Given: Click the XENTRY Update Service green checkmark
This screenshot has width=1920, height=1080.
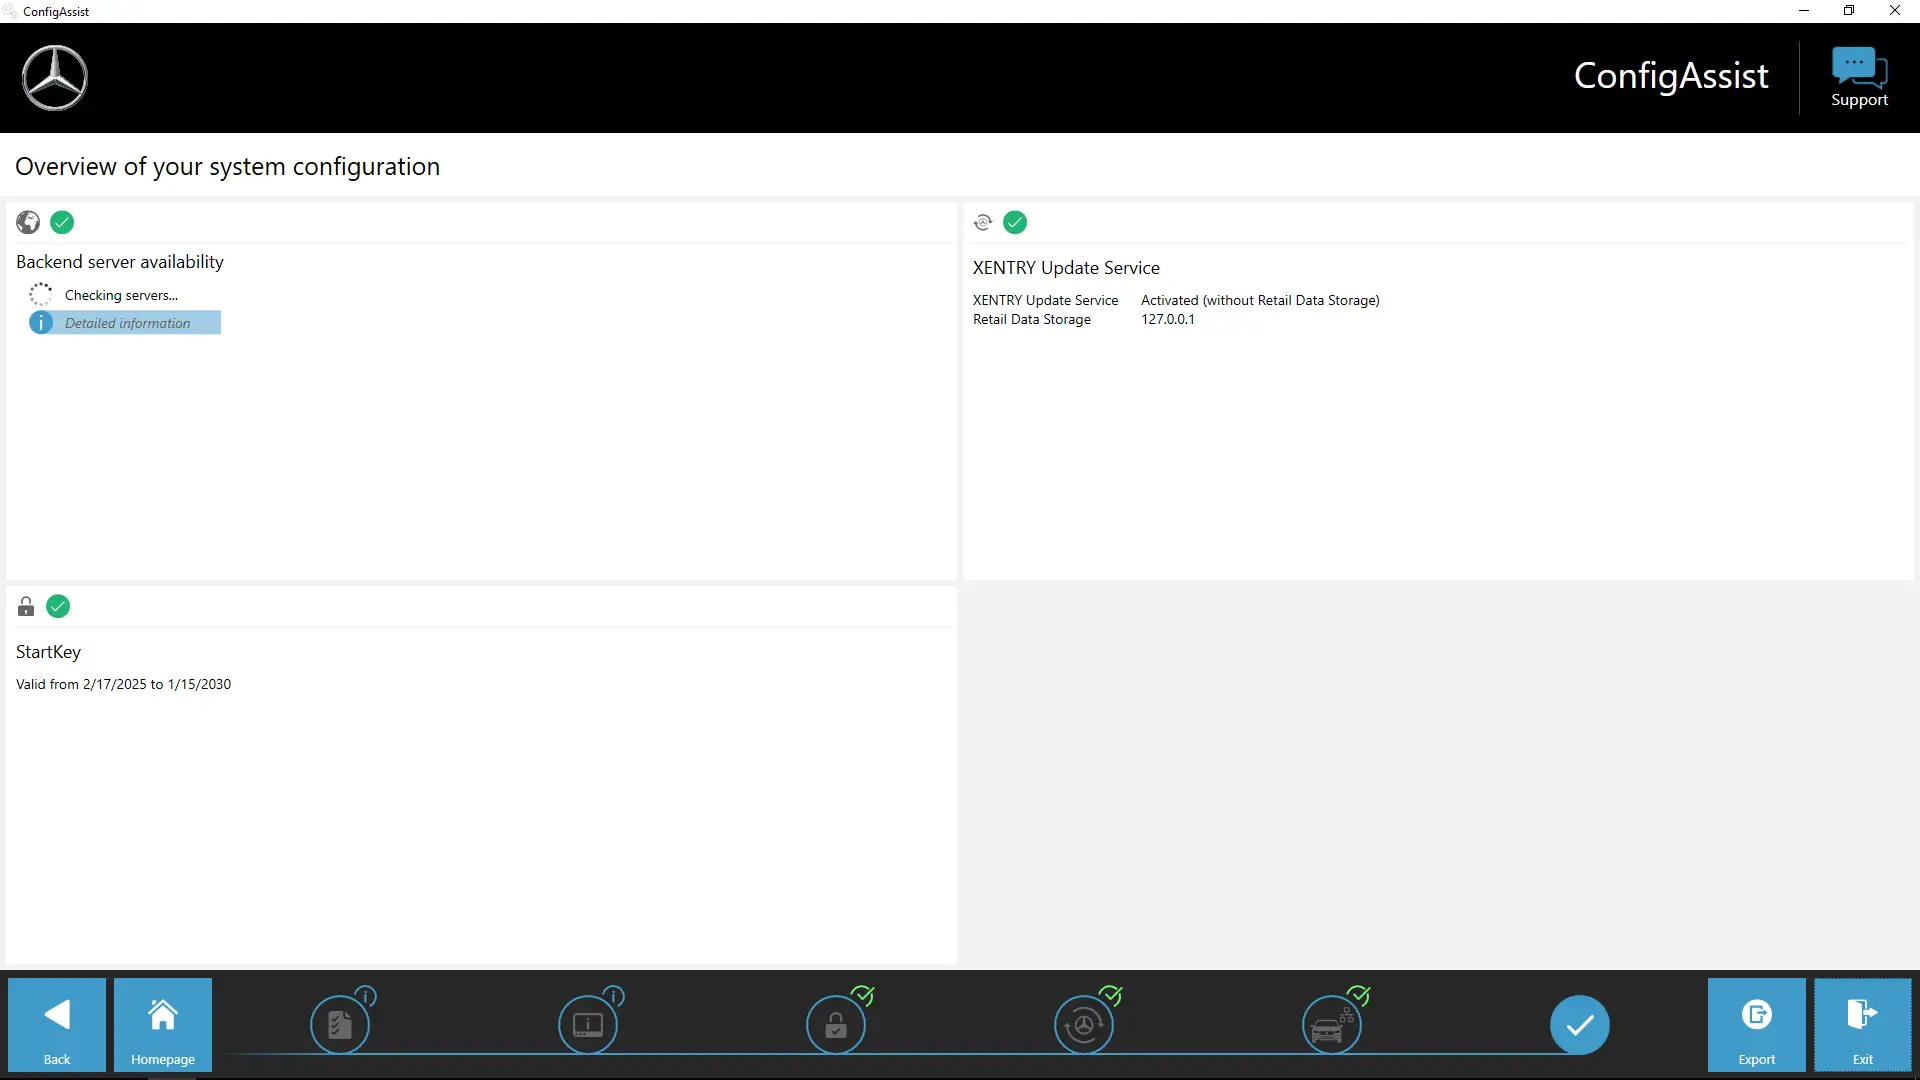Looking at the screenshot, I should tap(1015, 222).
